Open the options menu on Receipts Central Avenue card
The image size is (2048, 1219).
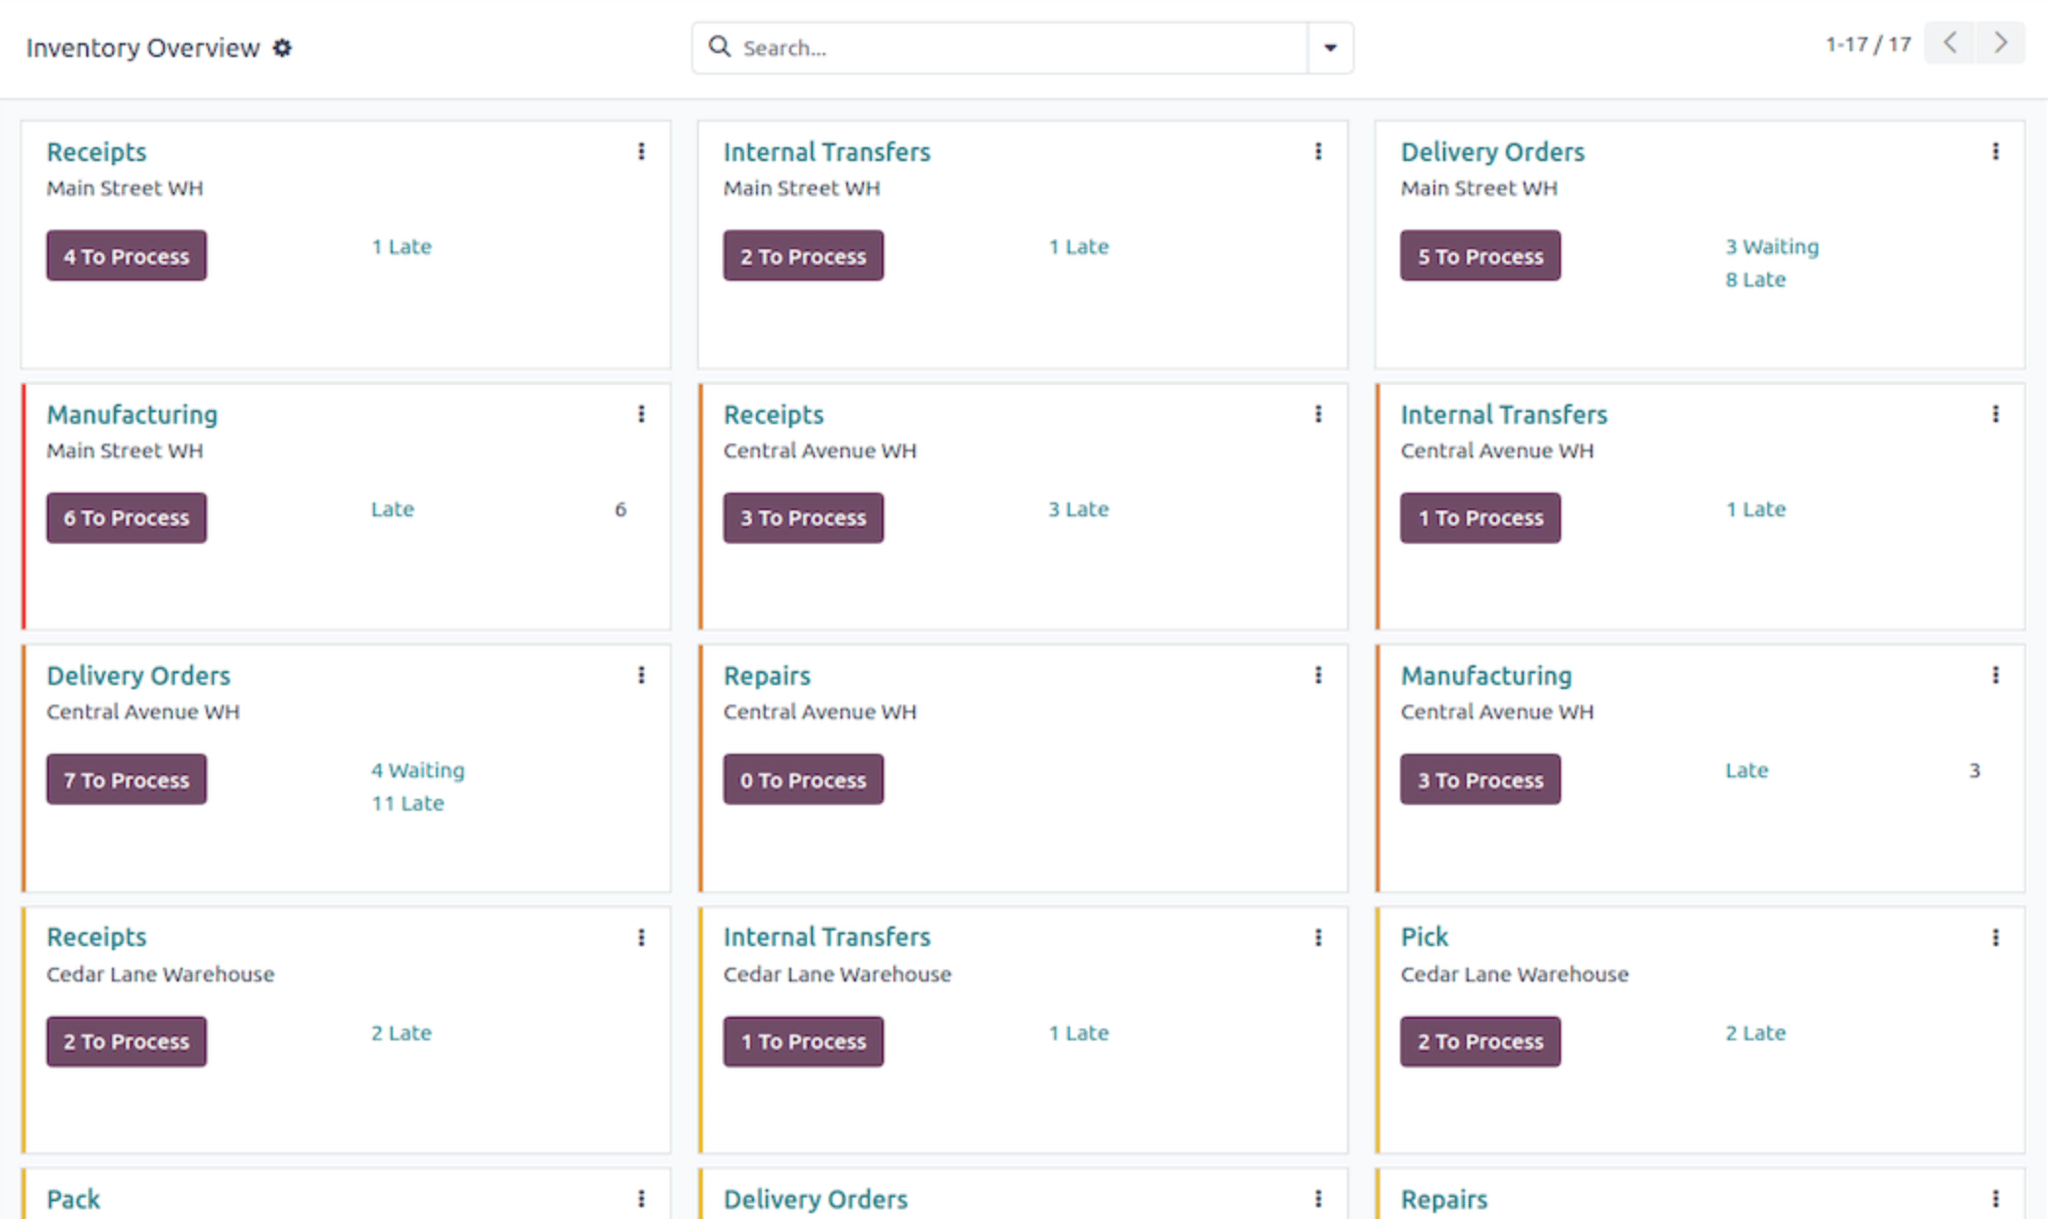click(x=1318, y=414)
